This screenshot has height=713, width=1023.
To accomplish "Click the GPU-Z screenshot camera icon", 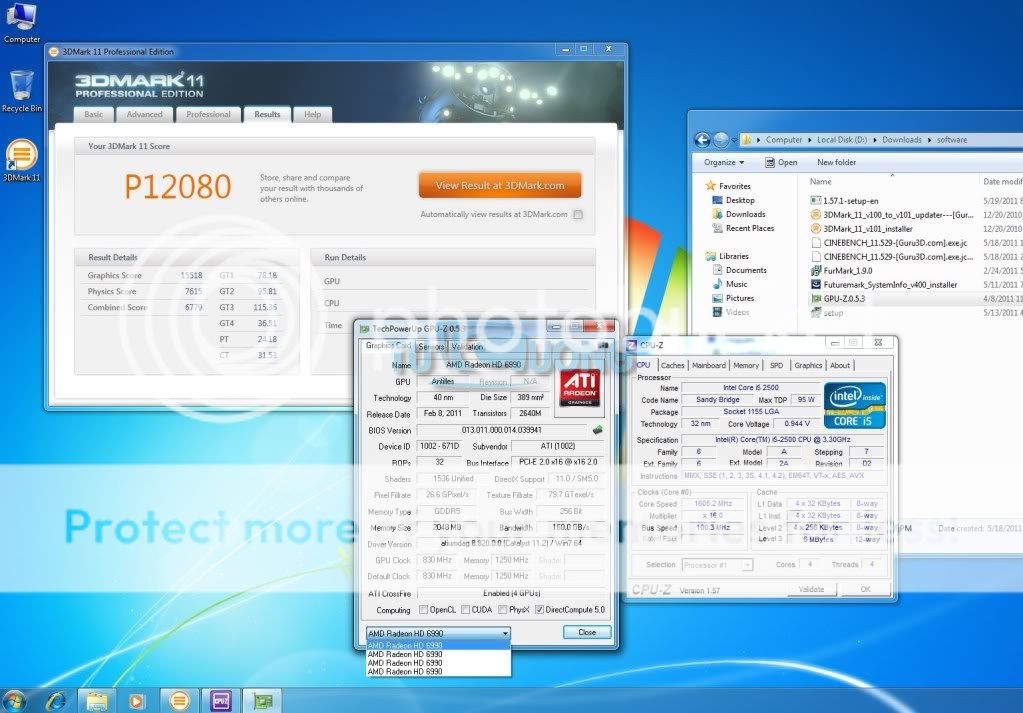I will click(x=603, y=346).
